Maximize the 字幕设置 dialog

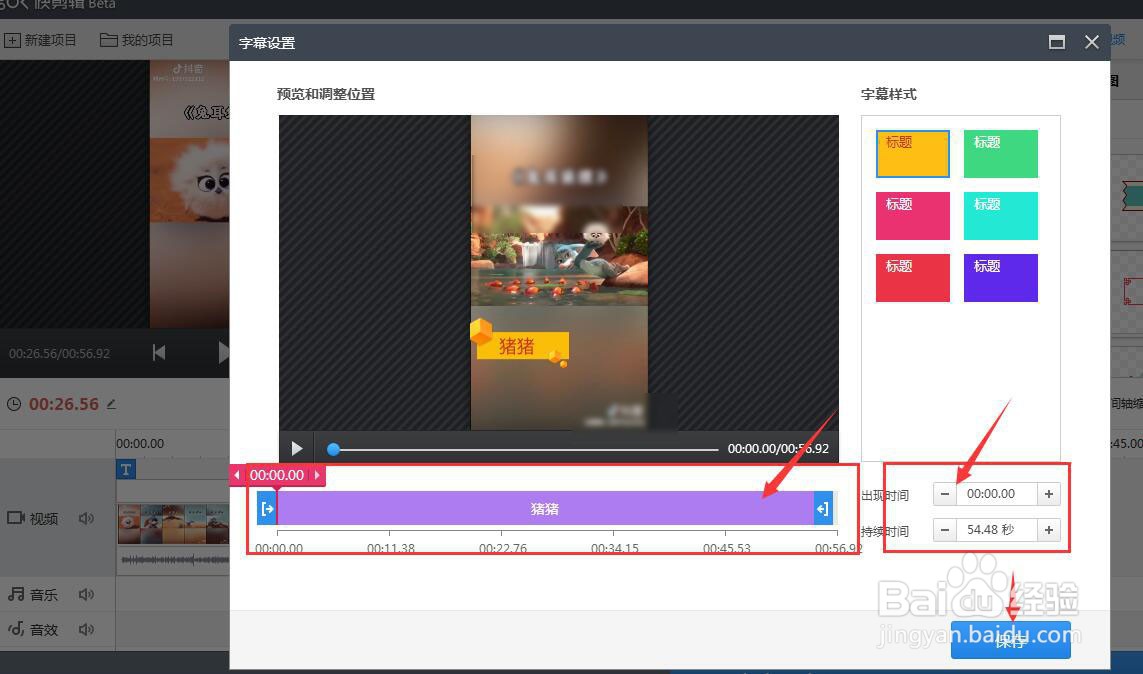click(1057, 42)
